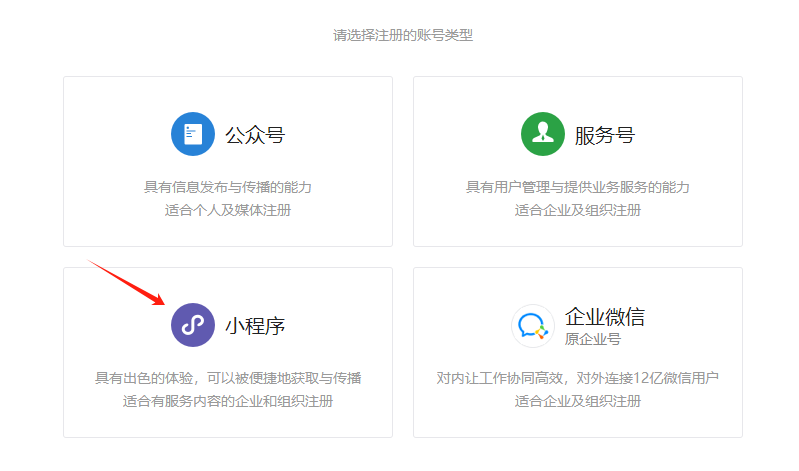Select the 服务号 account type title
The width and height of the screenshot is (799, 471).
pyautogui.click(x=605, y=135)
